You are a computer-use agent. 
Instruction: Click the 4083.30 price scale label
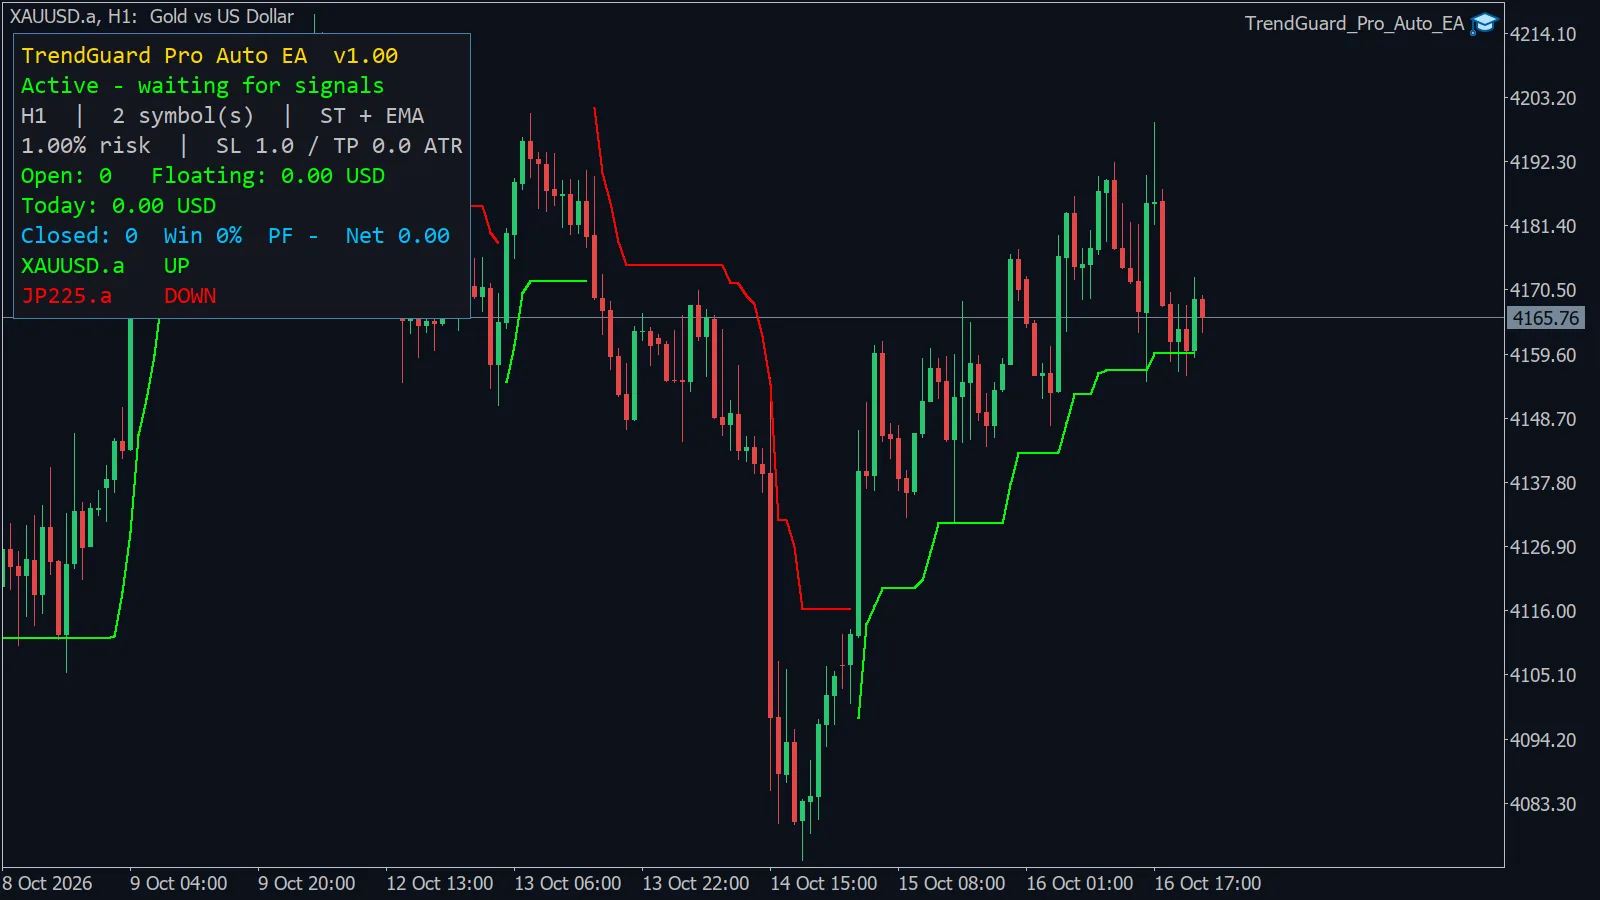1543,804
